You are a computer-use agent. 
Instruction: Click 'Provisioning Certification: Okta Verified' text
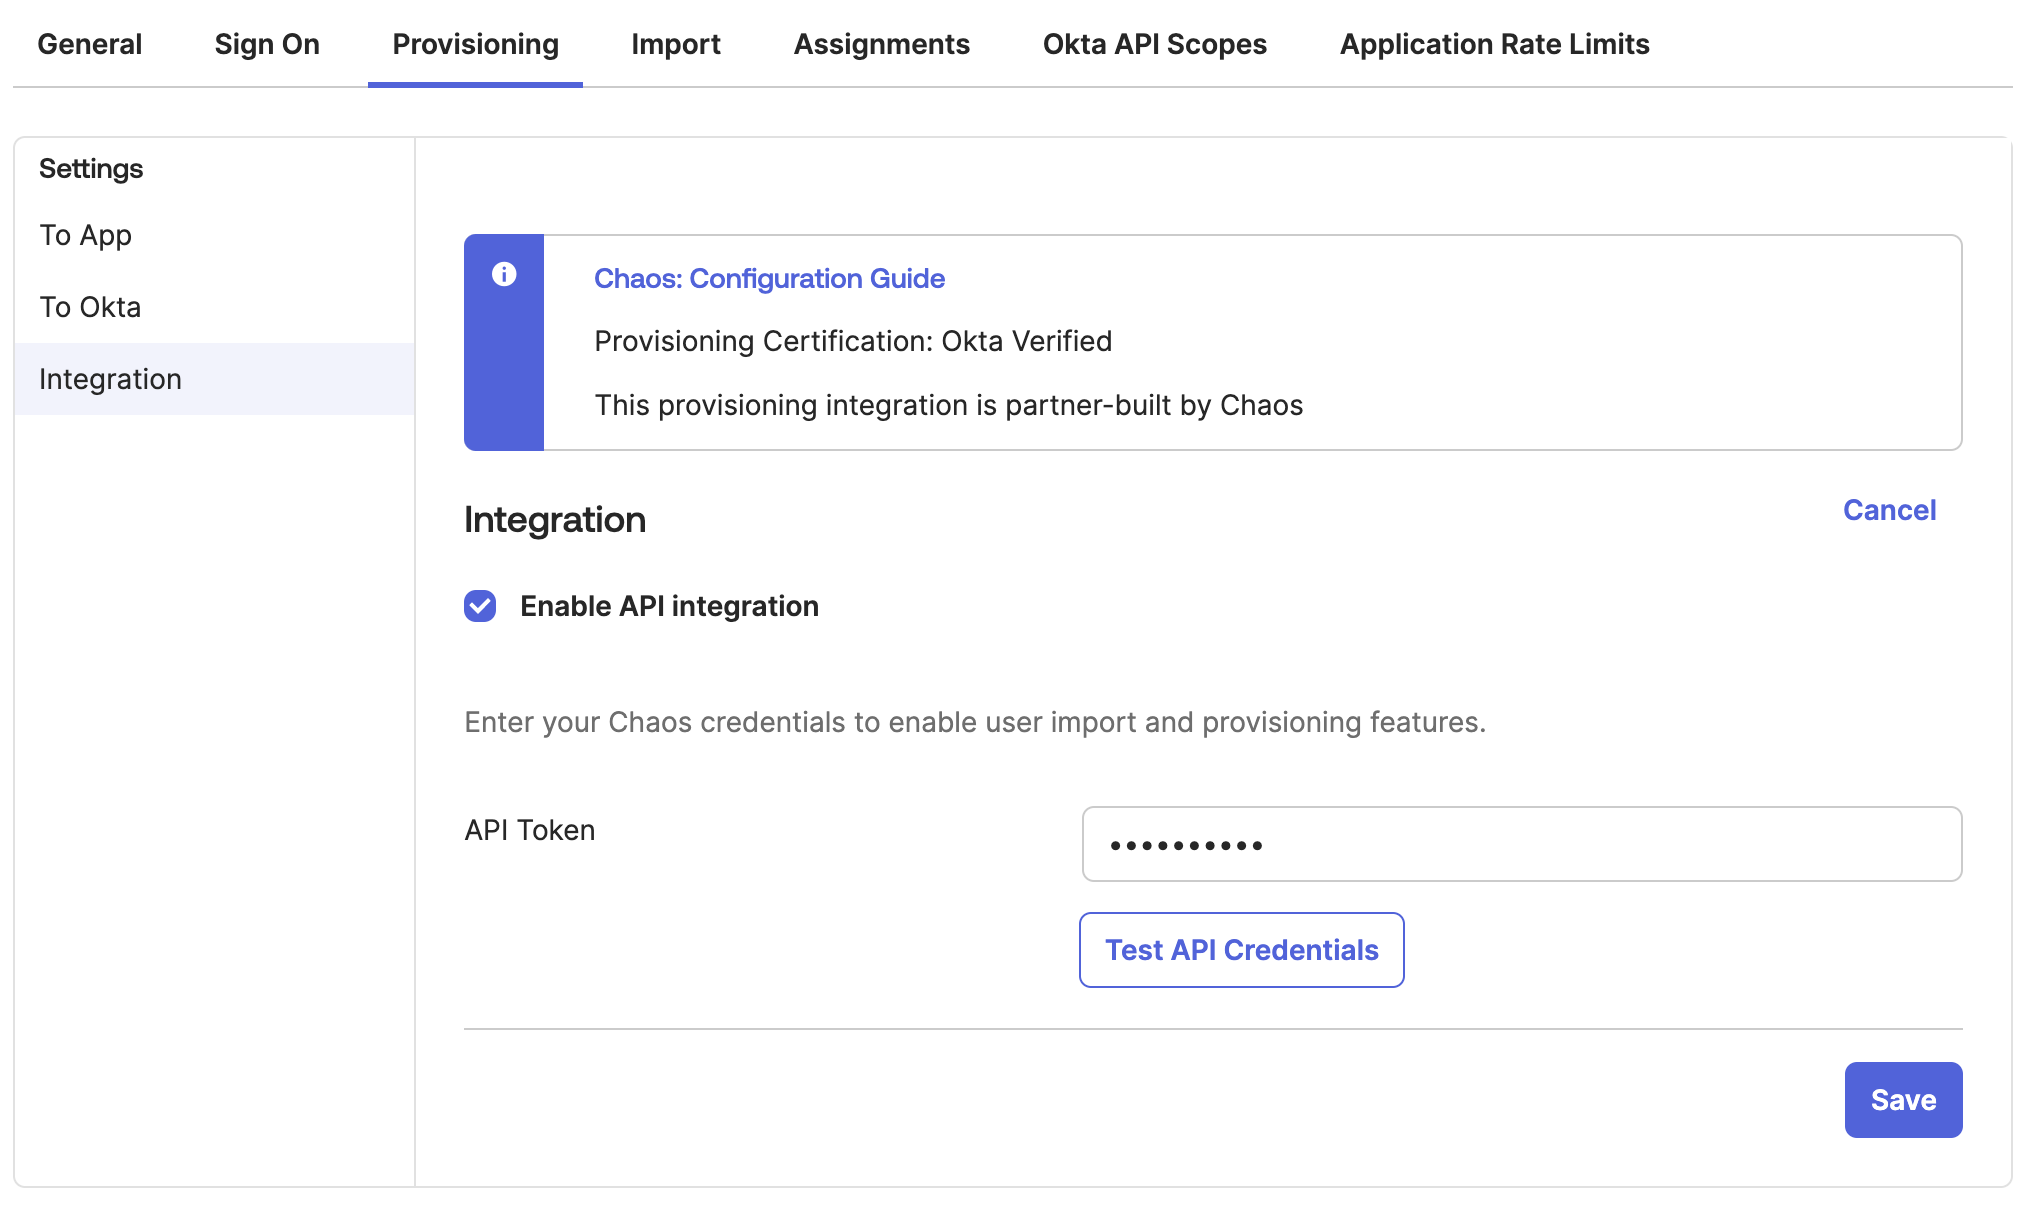(x=853, y=341)
